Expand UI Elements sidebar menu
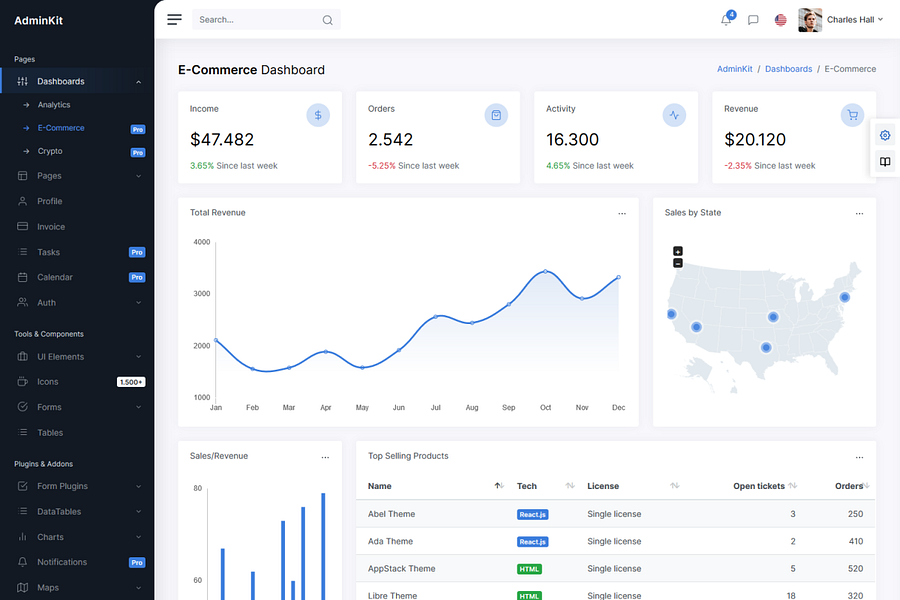Image resolution: width=900 pixels, height=600 pixels. point(138,357)
